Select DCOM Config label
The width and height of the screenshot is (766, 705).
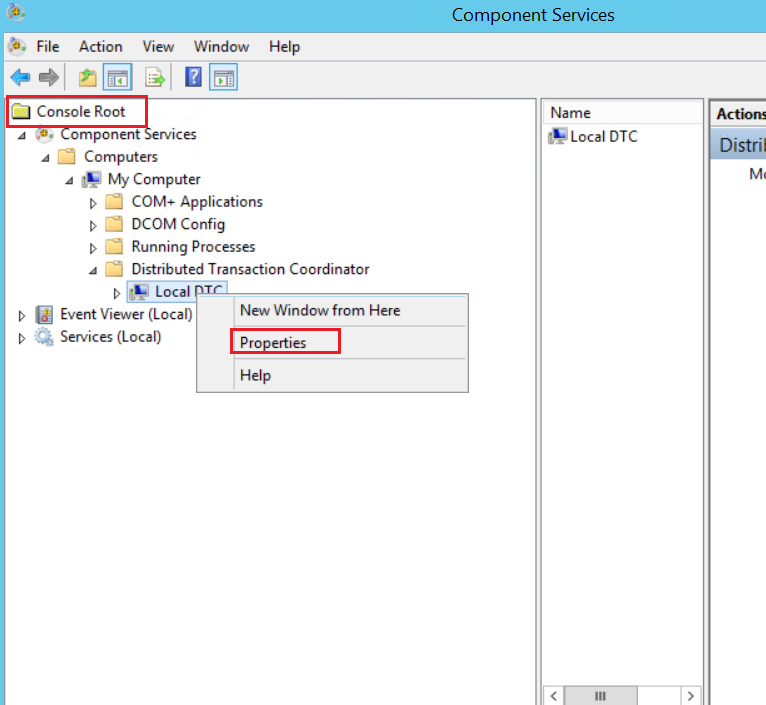coord(178,224)
